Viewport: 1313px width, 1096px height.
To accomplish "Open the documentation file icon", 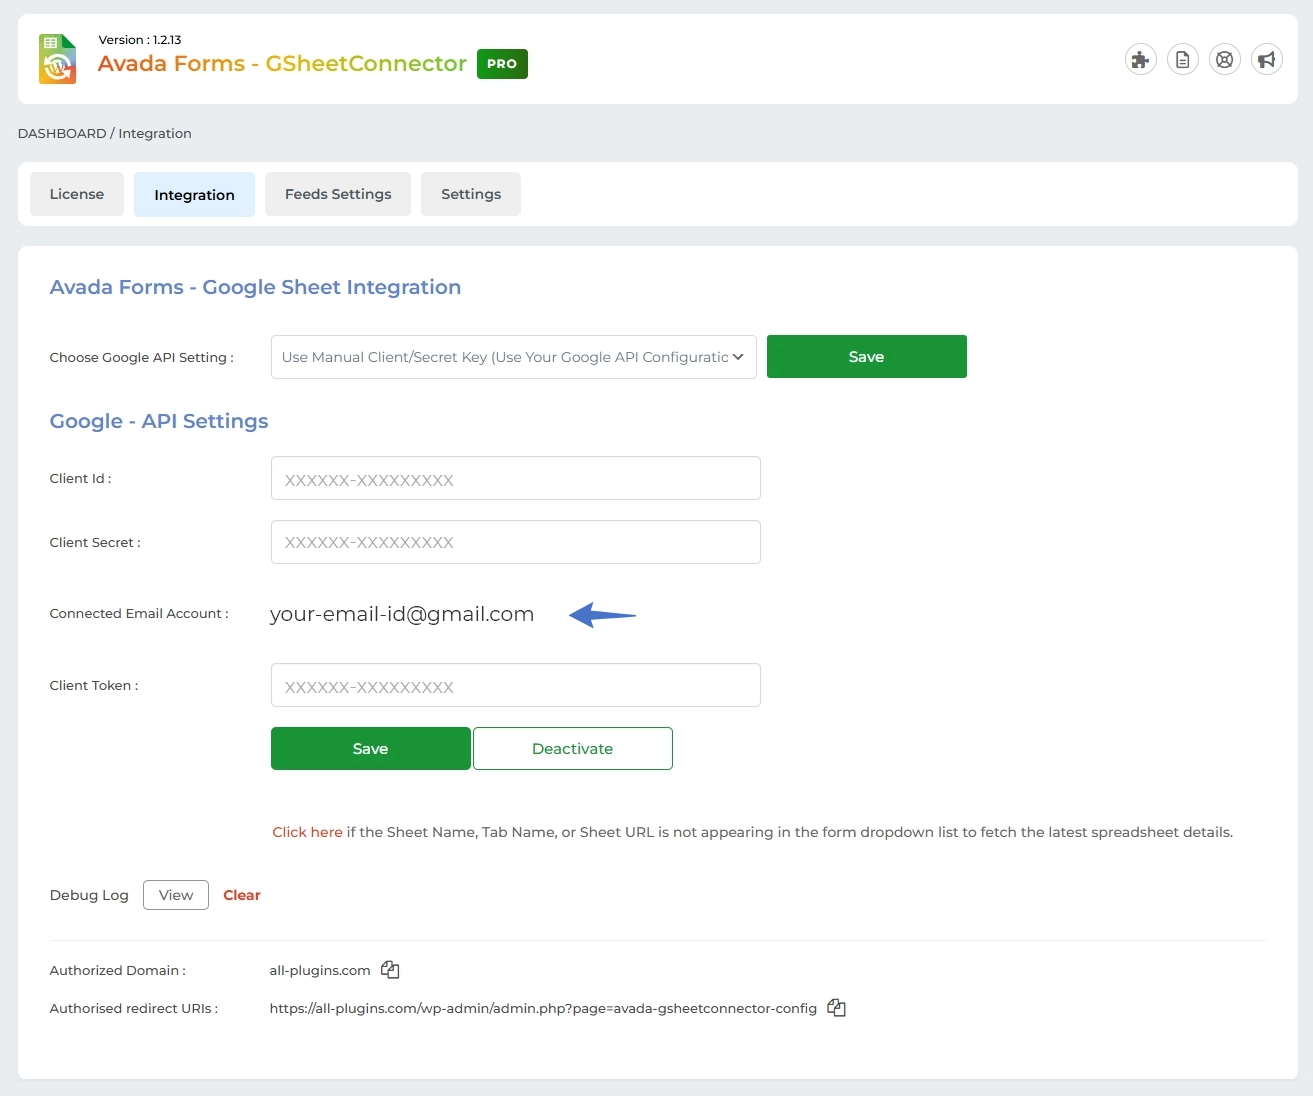I will click(x=1182, y=60).
